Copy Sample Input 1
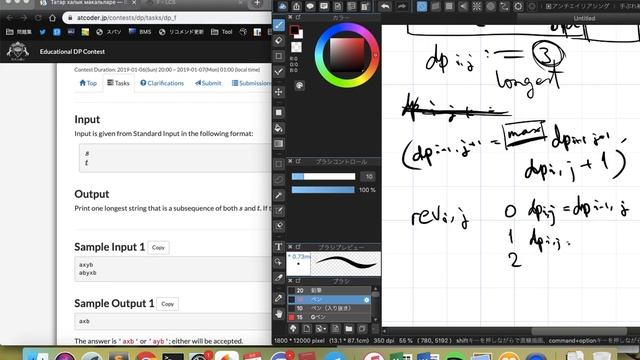The height and width of the screenshot is (360, 640). coord(158,247)
